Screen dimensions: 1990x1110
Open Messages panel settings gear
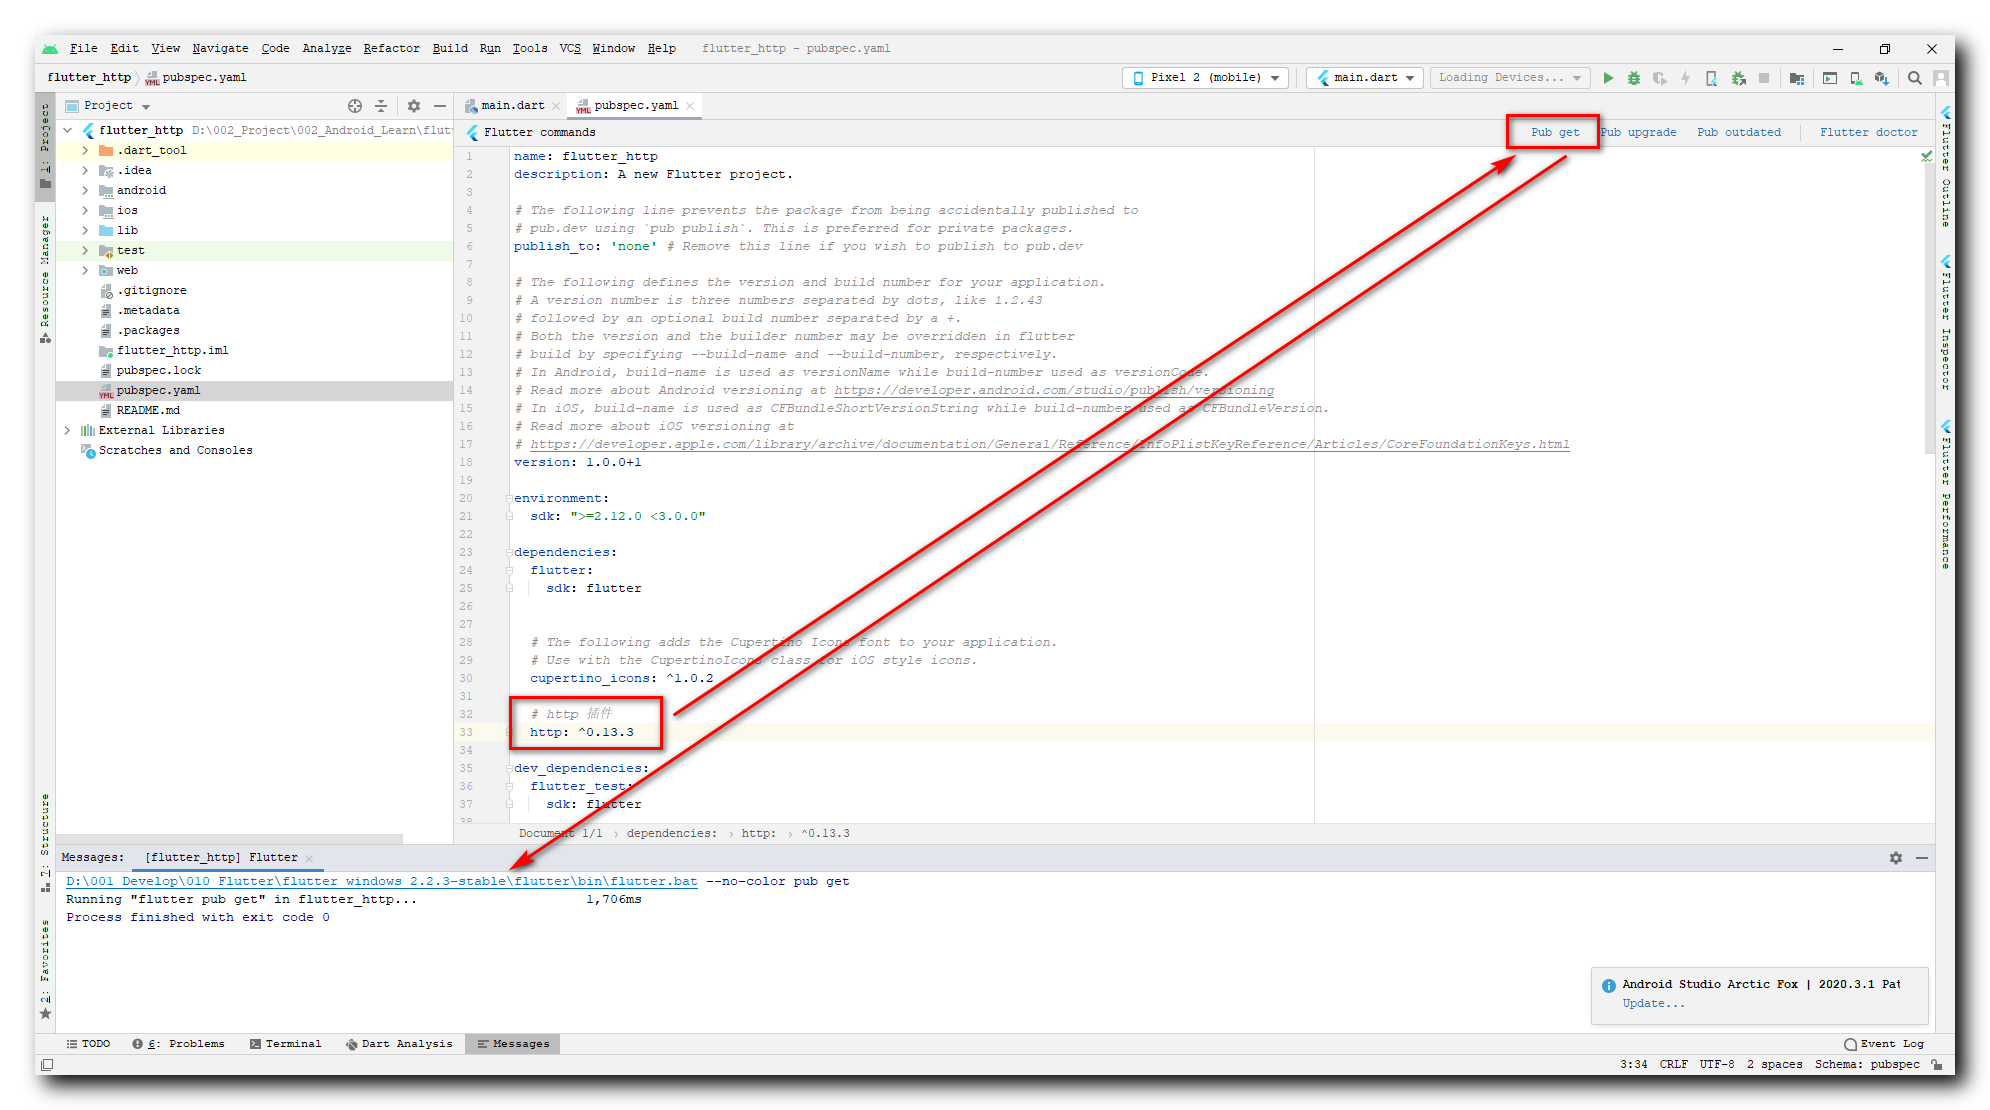tap(1895, 858)
